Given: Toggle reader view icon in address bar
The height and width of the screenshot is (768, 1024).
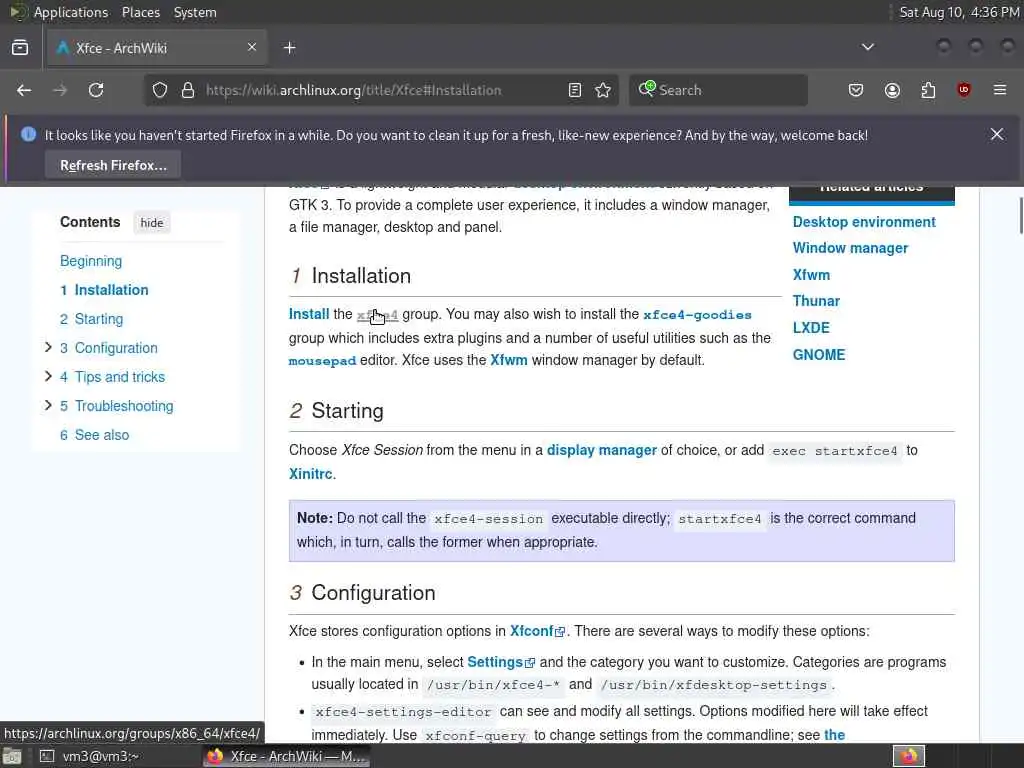Looking at the screenshot, I should click(x=575, y=90).
